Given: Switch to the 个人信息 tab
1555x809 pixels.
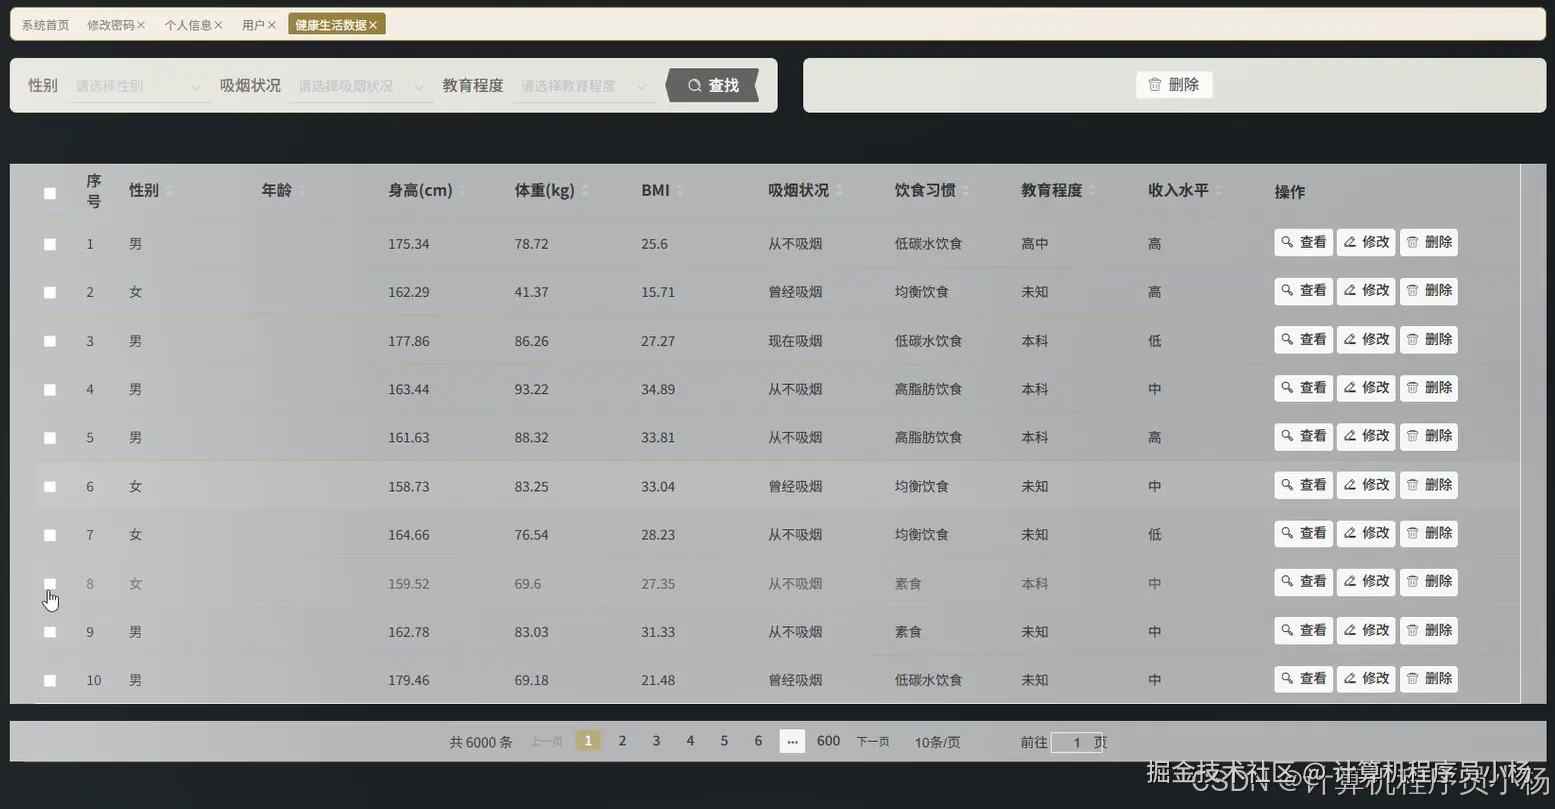Looking at the screenshot, I should pyautogui.click(x=188, y=25).
